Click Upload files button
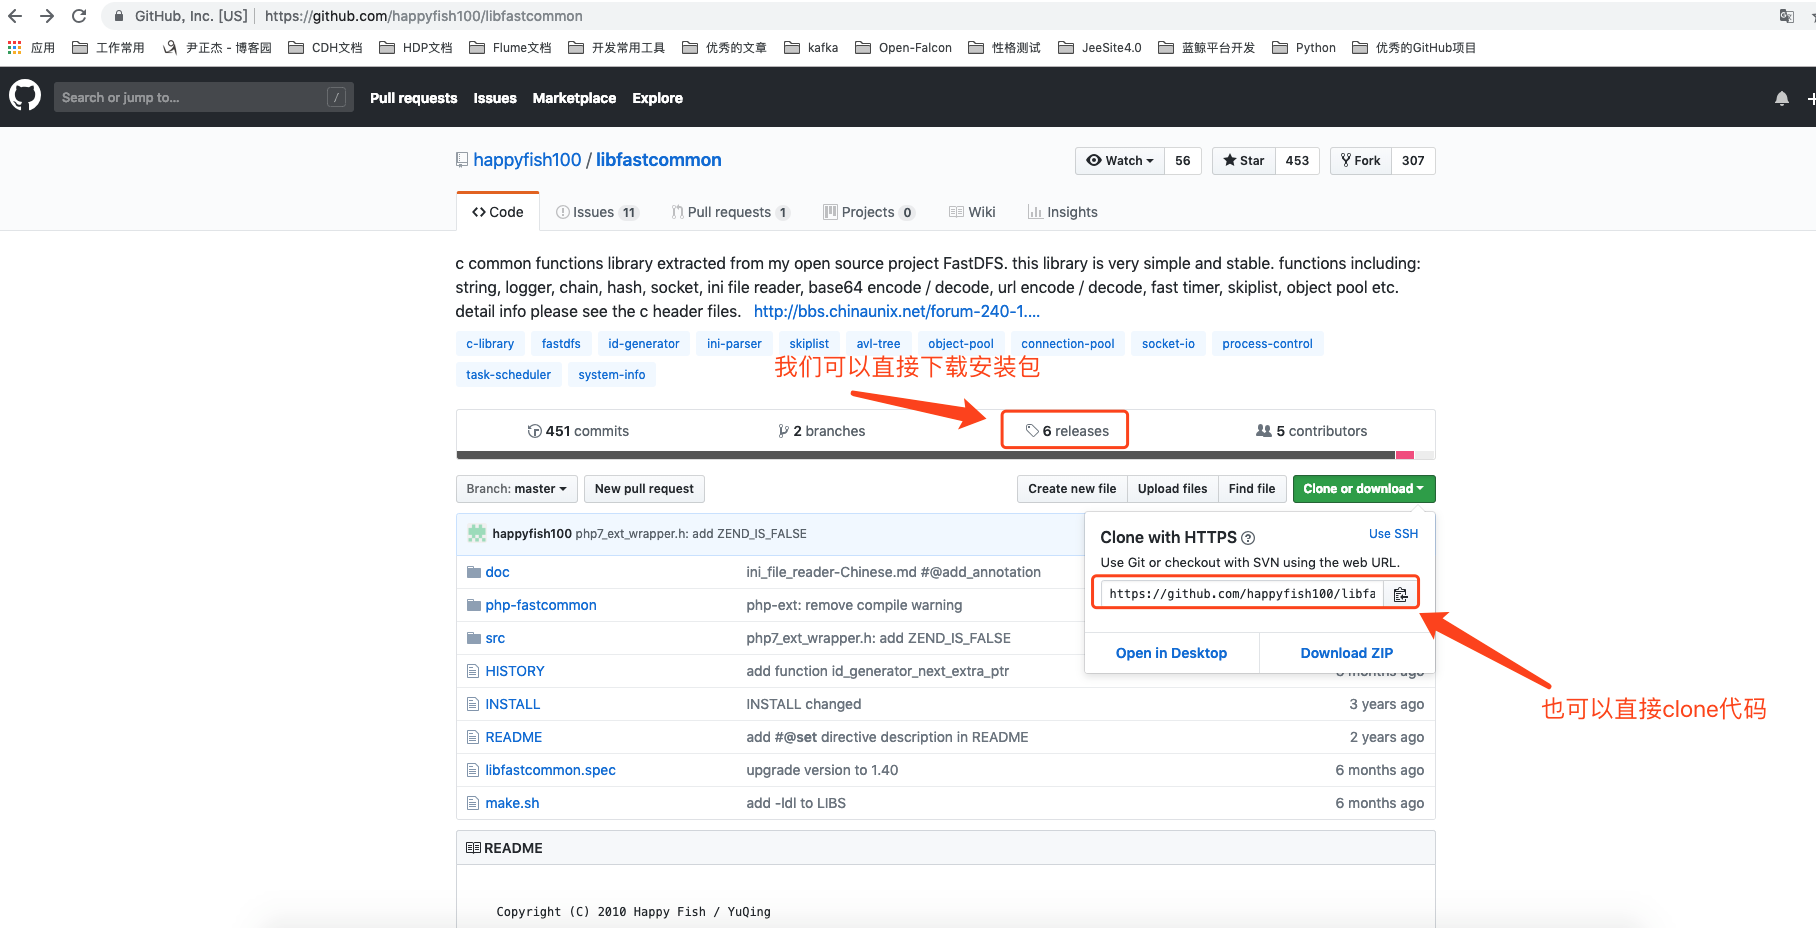This screenshot has height=928, width=1816. point(1172,489)
